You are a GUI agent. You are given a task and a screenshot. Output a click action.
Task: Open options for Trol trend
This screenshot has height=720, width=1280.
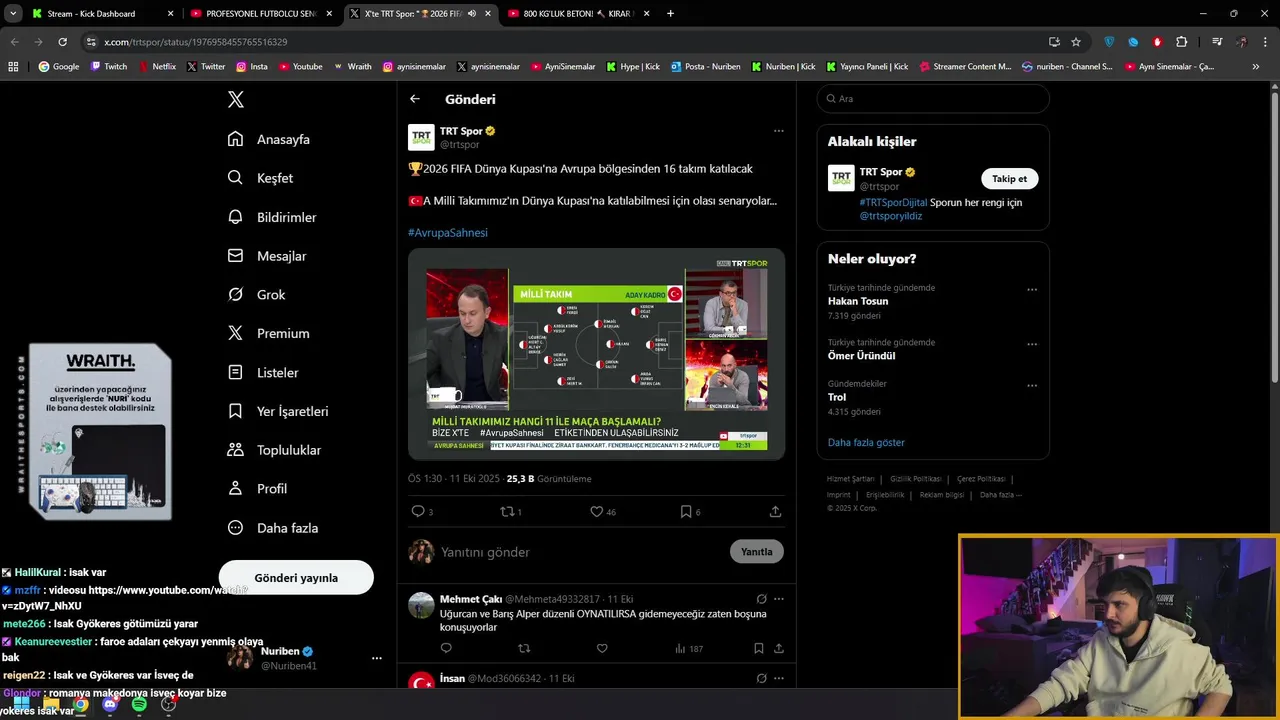click(x=1032, y=386)
